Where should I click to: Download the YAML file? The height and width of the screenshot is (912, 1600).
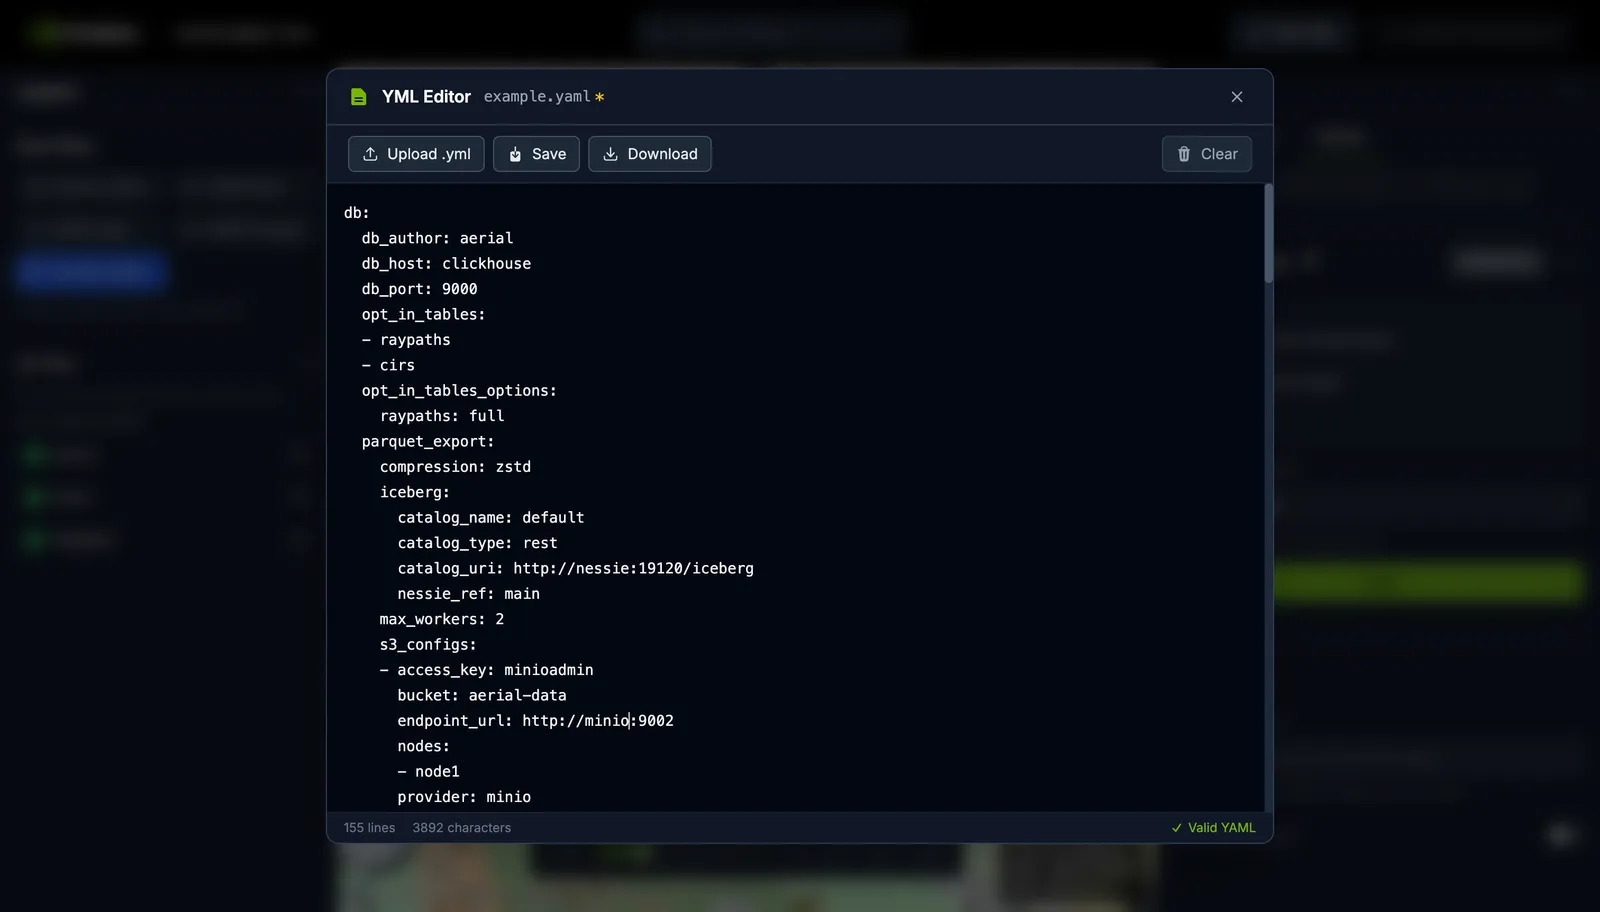650,154
